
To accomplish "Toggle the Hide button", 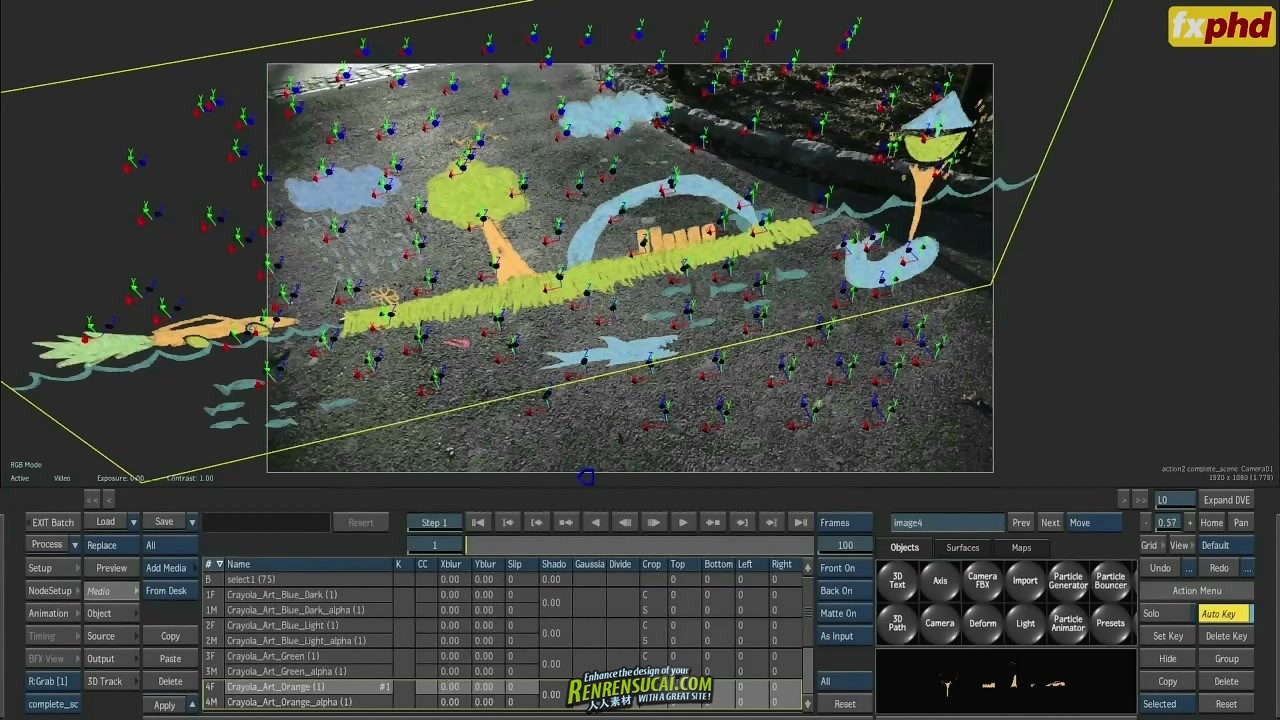I will tap(1167, 659).
